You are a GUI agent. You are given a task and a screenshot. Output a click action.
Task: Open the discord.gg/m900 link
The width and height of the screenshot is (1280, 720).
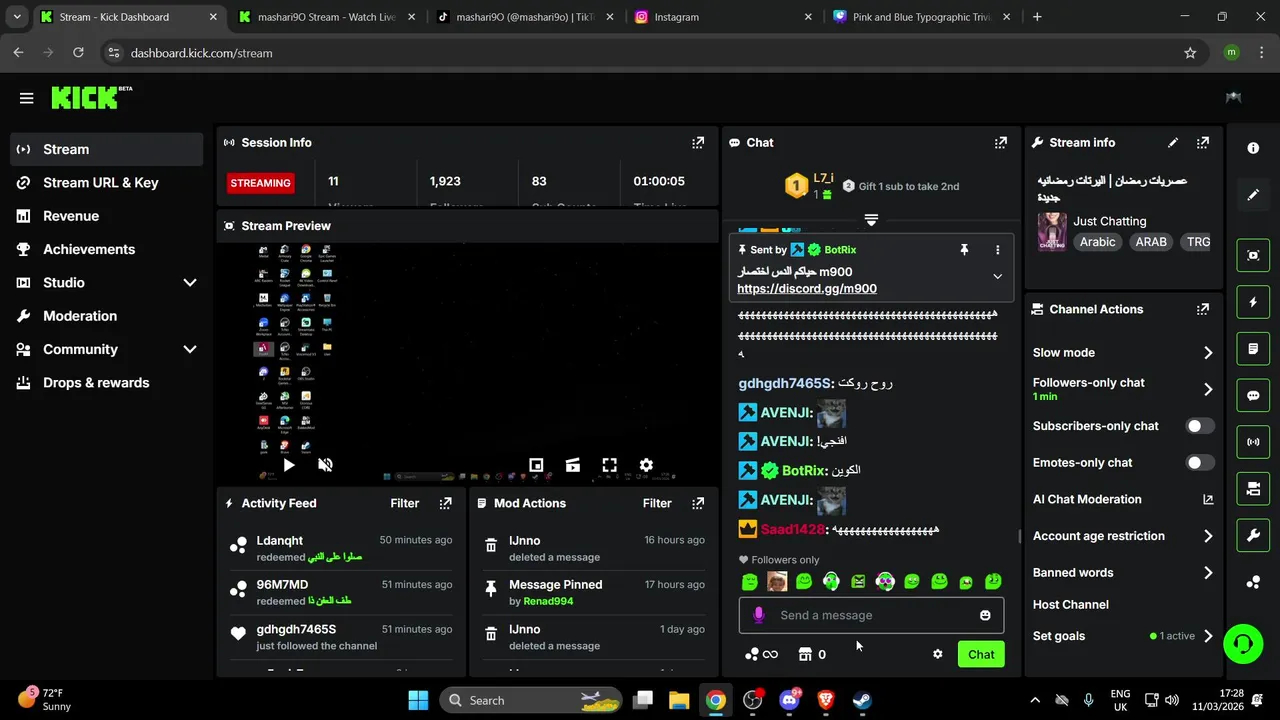click(x=807, y=289)
